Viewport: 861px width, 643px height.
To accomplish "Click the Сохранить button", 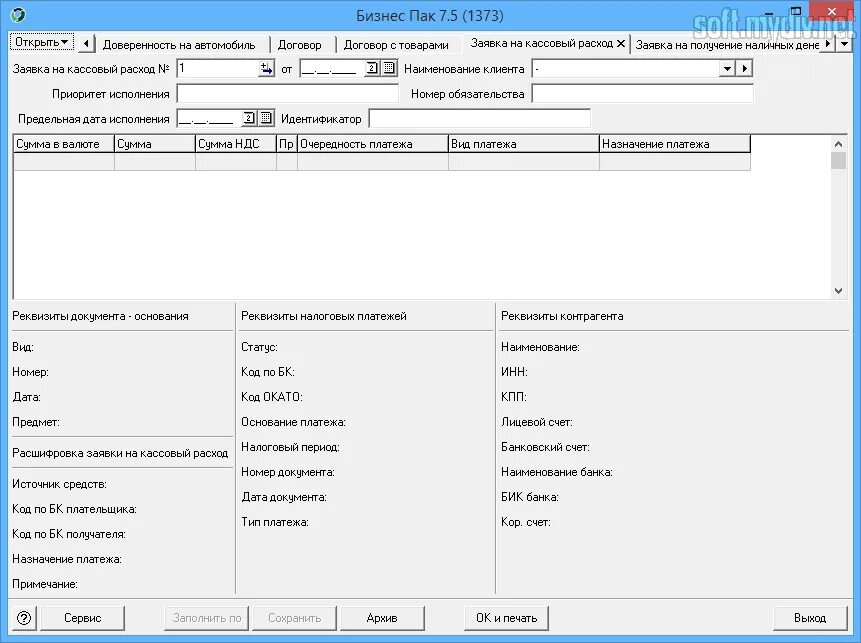I will (x=294, y=618).
